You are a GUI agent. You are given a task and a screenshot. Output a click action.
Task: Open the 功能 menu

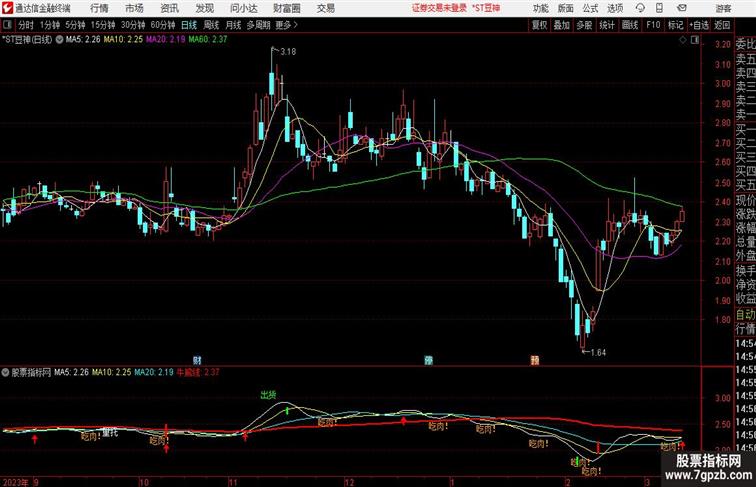(540, 8)
